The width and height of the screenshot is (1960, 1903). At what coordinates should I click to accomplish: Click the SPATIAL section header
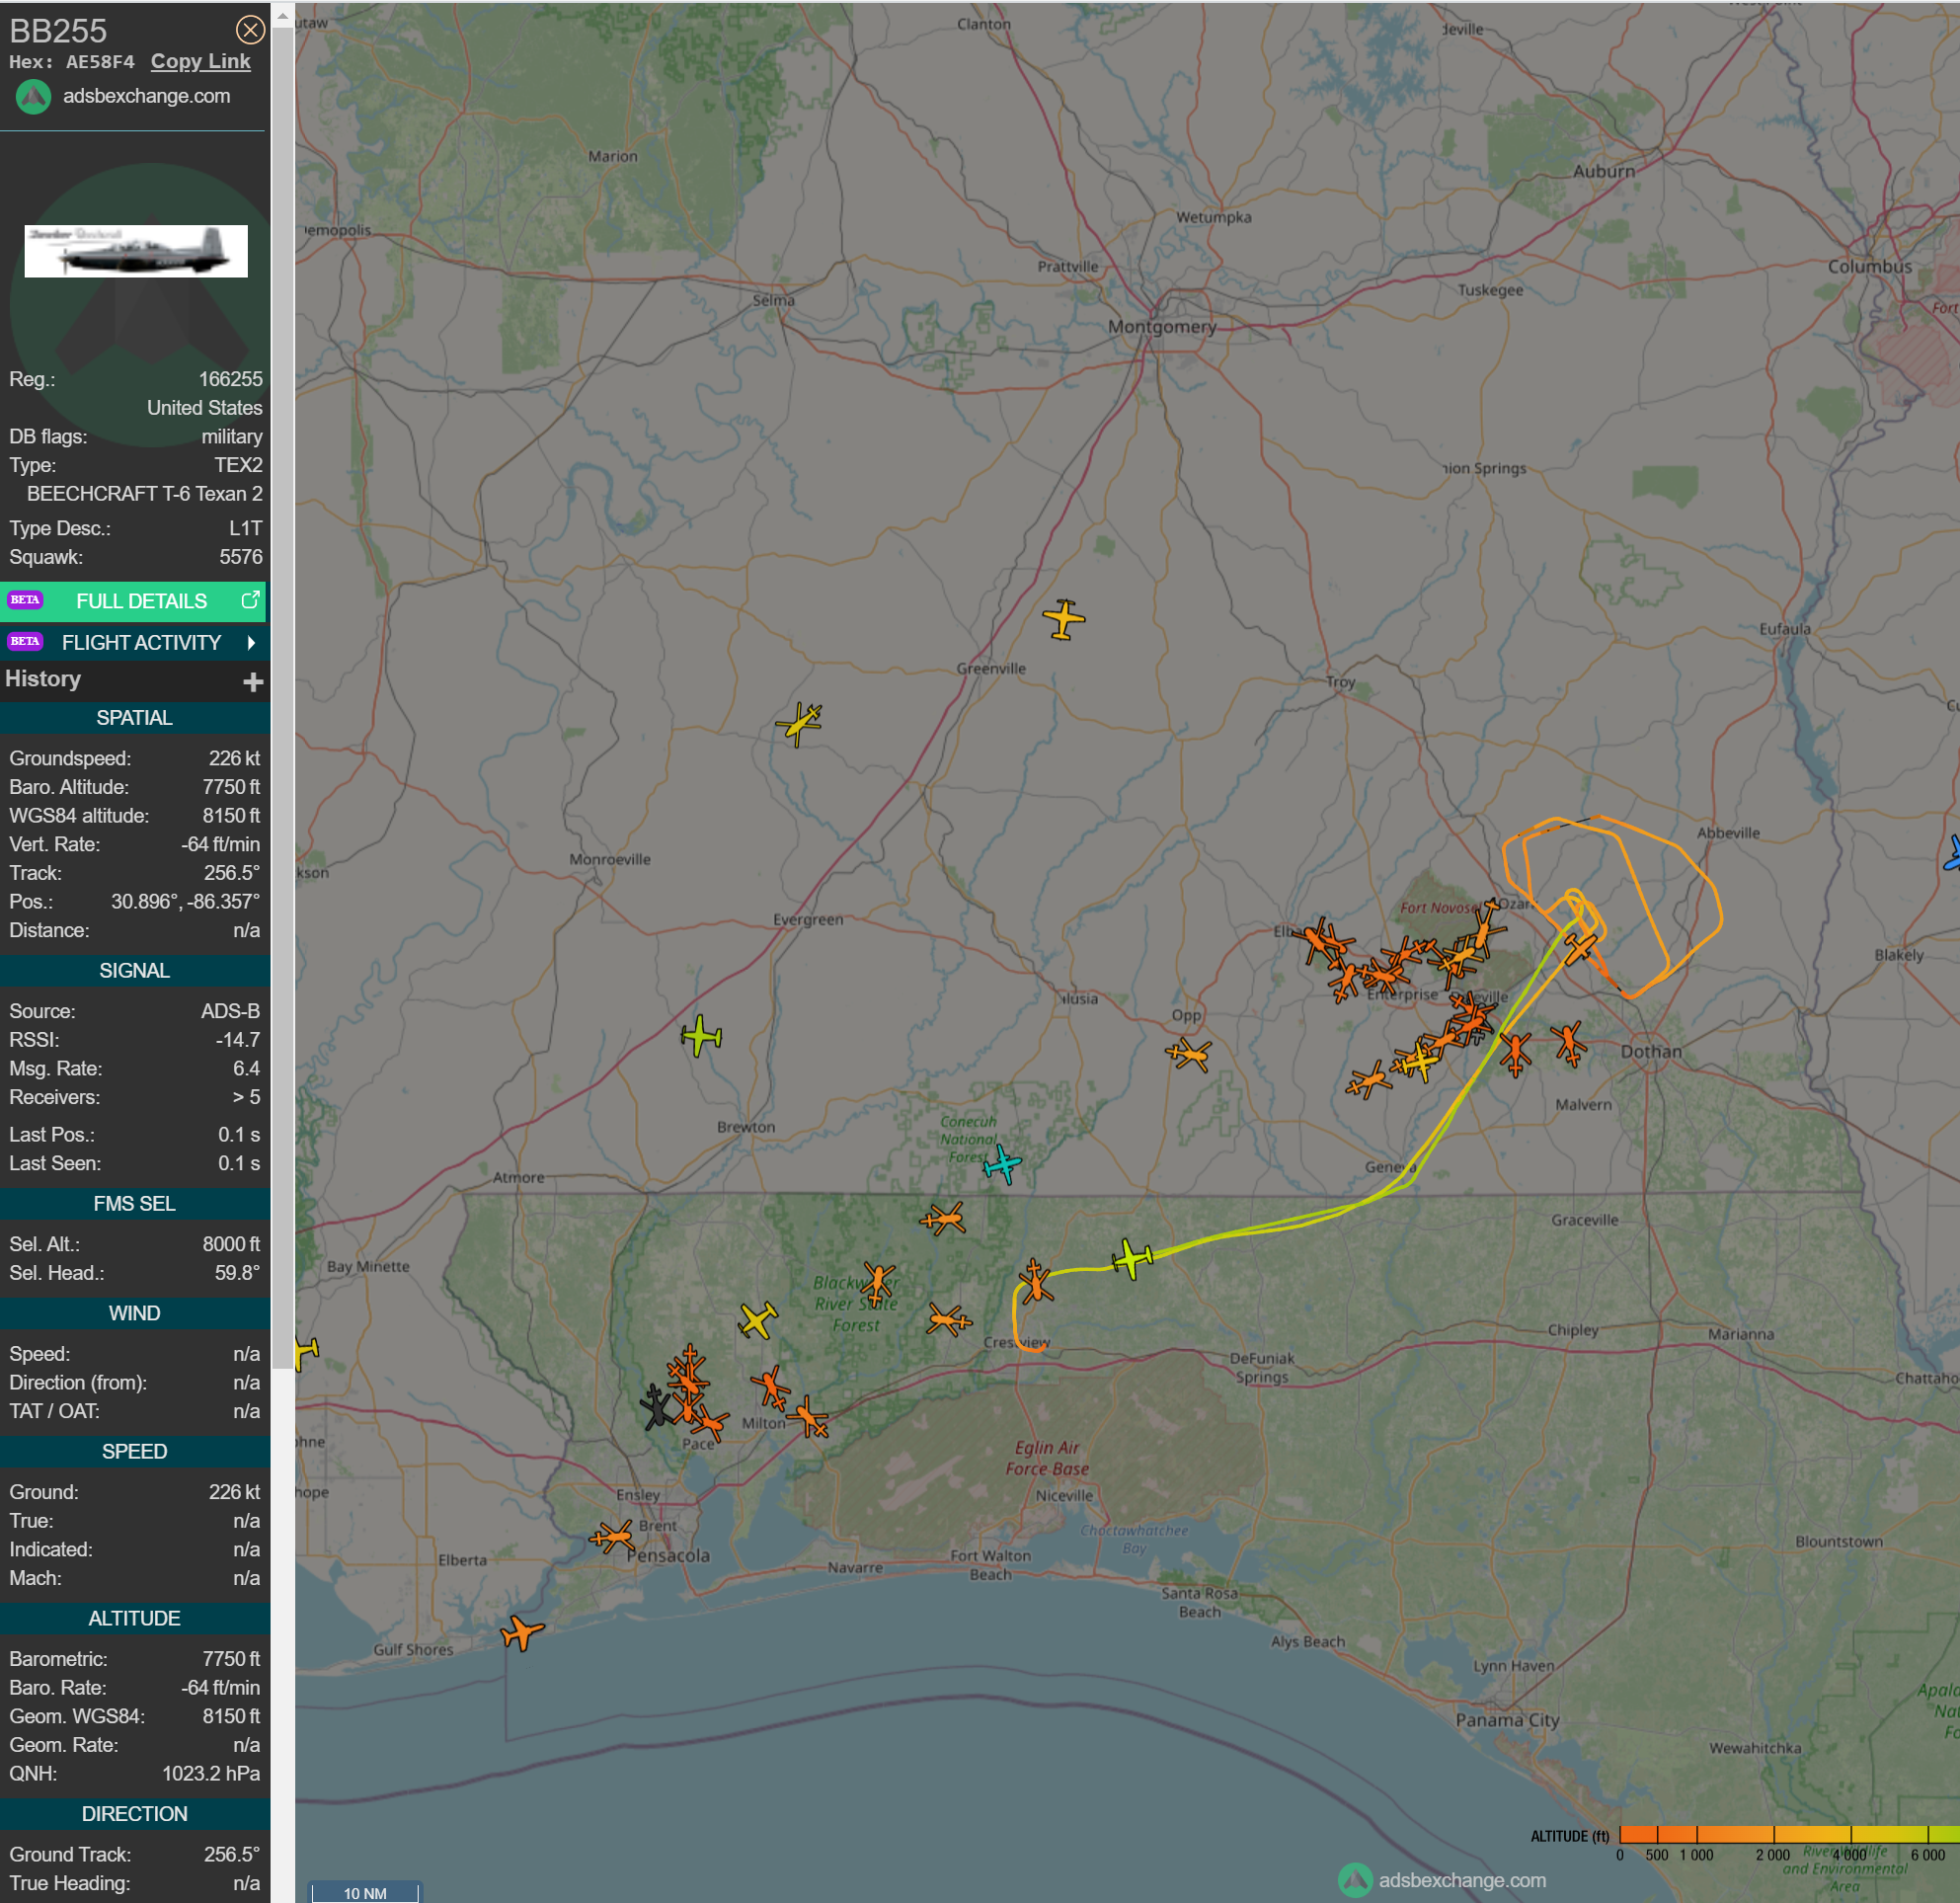click(134, 718)
